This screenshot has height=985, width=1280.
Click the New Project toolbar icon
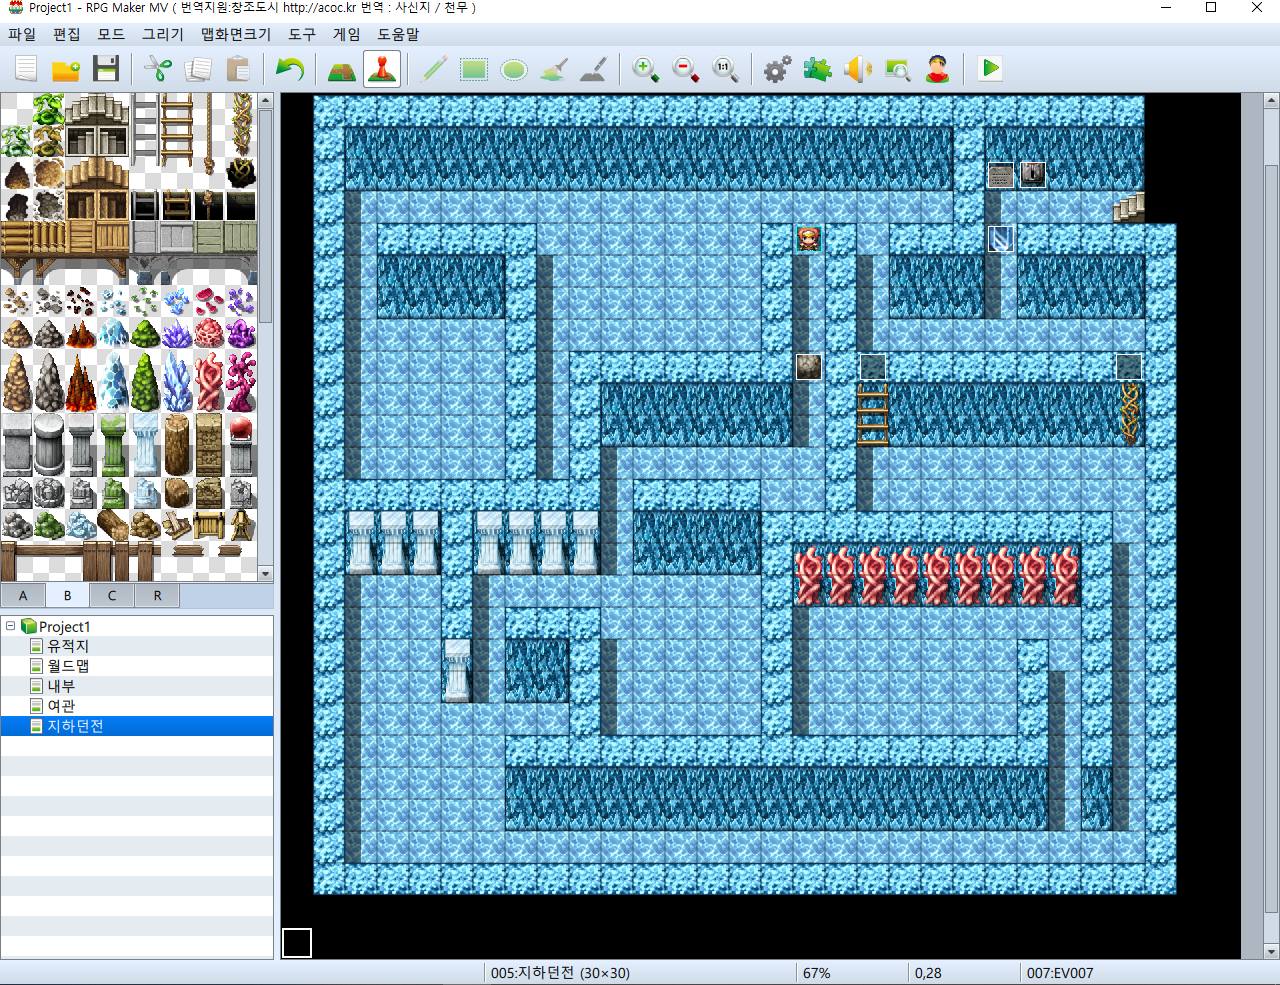(x=26, y=69)
